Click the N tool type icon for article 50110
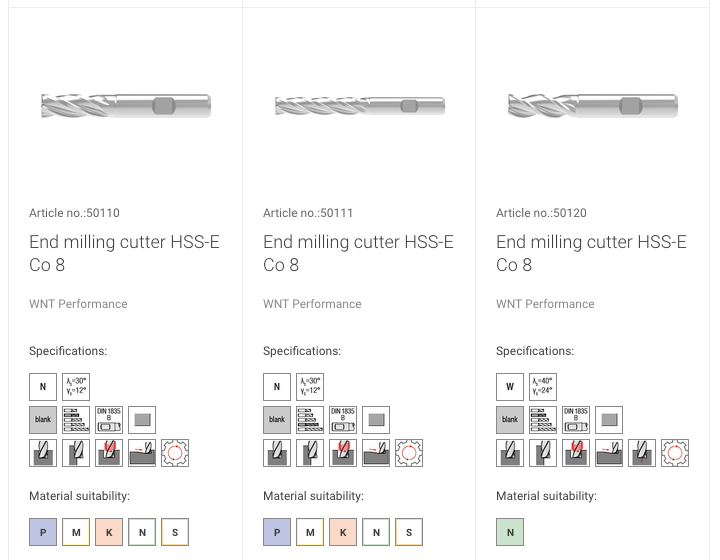720x560 pixels. point(43,386)
